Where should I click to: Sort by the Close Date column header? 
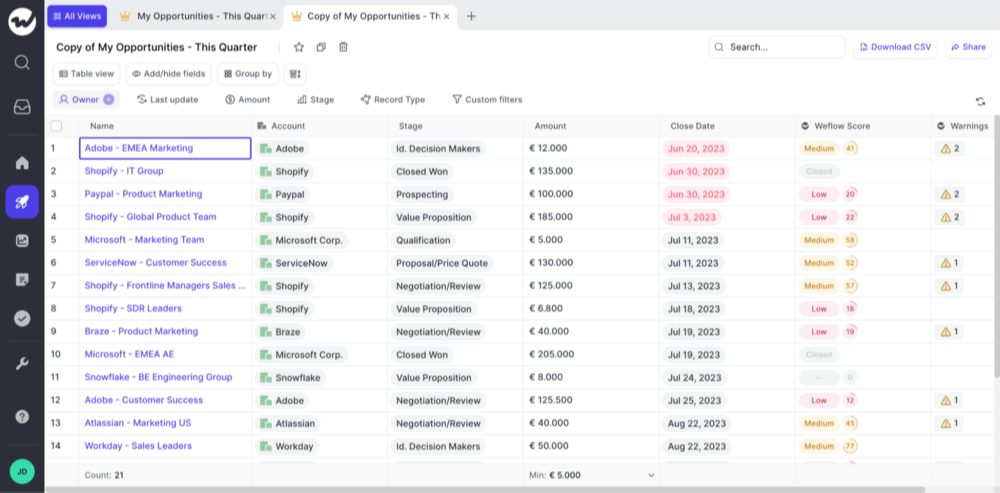(693, 126)
